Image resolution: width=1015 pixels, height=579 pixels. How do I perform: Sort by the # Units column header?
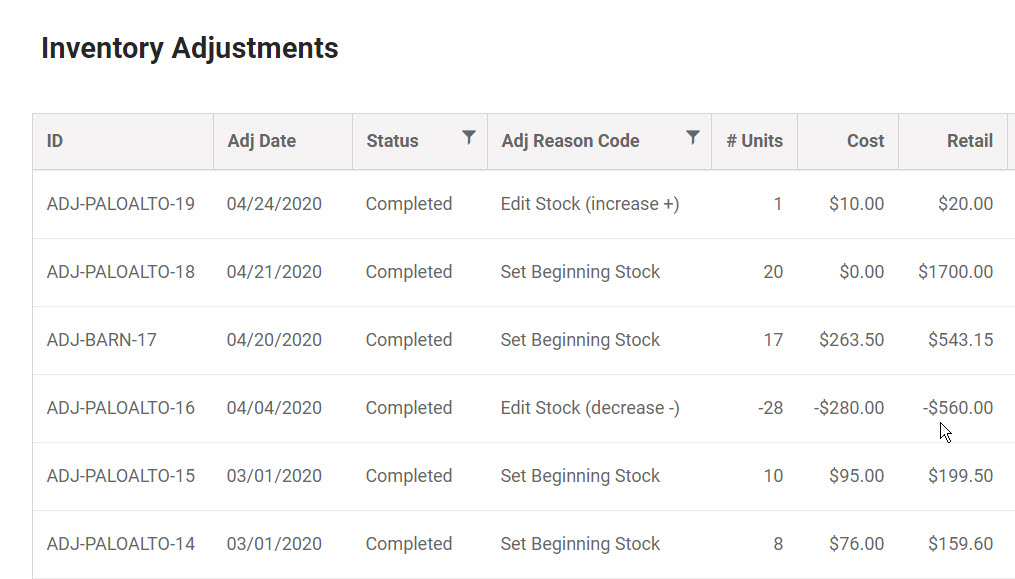(x=754, y=141)
